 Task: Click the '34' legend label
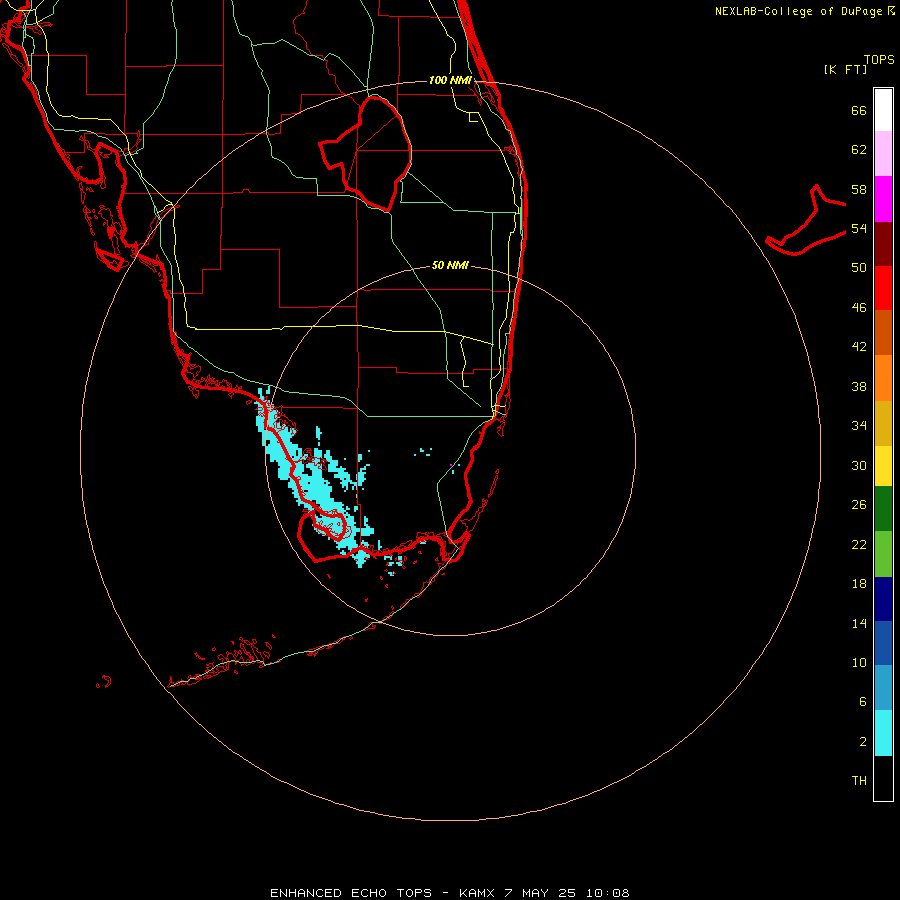[x=859, y=426]
